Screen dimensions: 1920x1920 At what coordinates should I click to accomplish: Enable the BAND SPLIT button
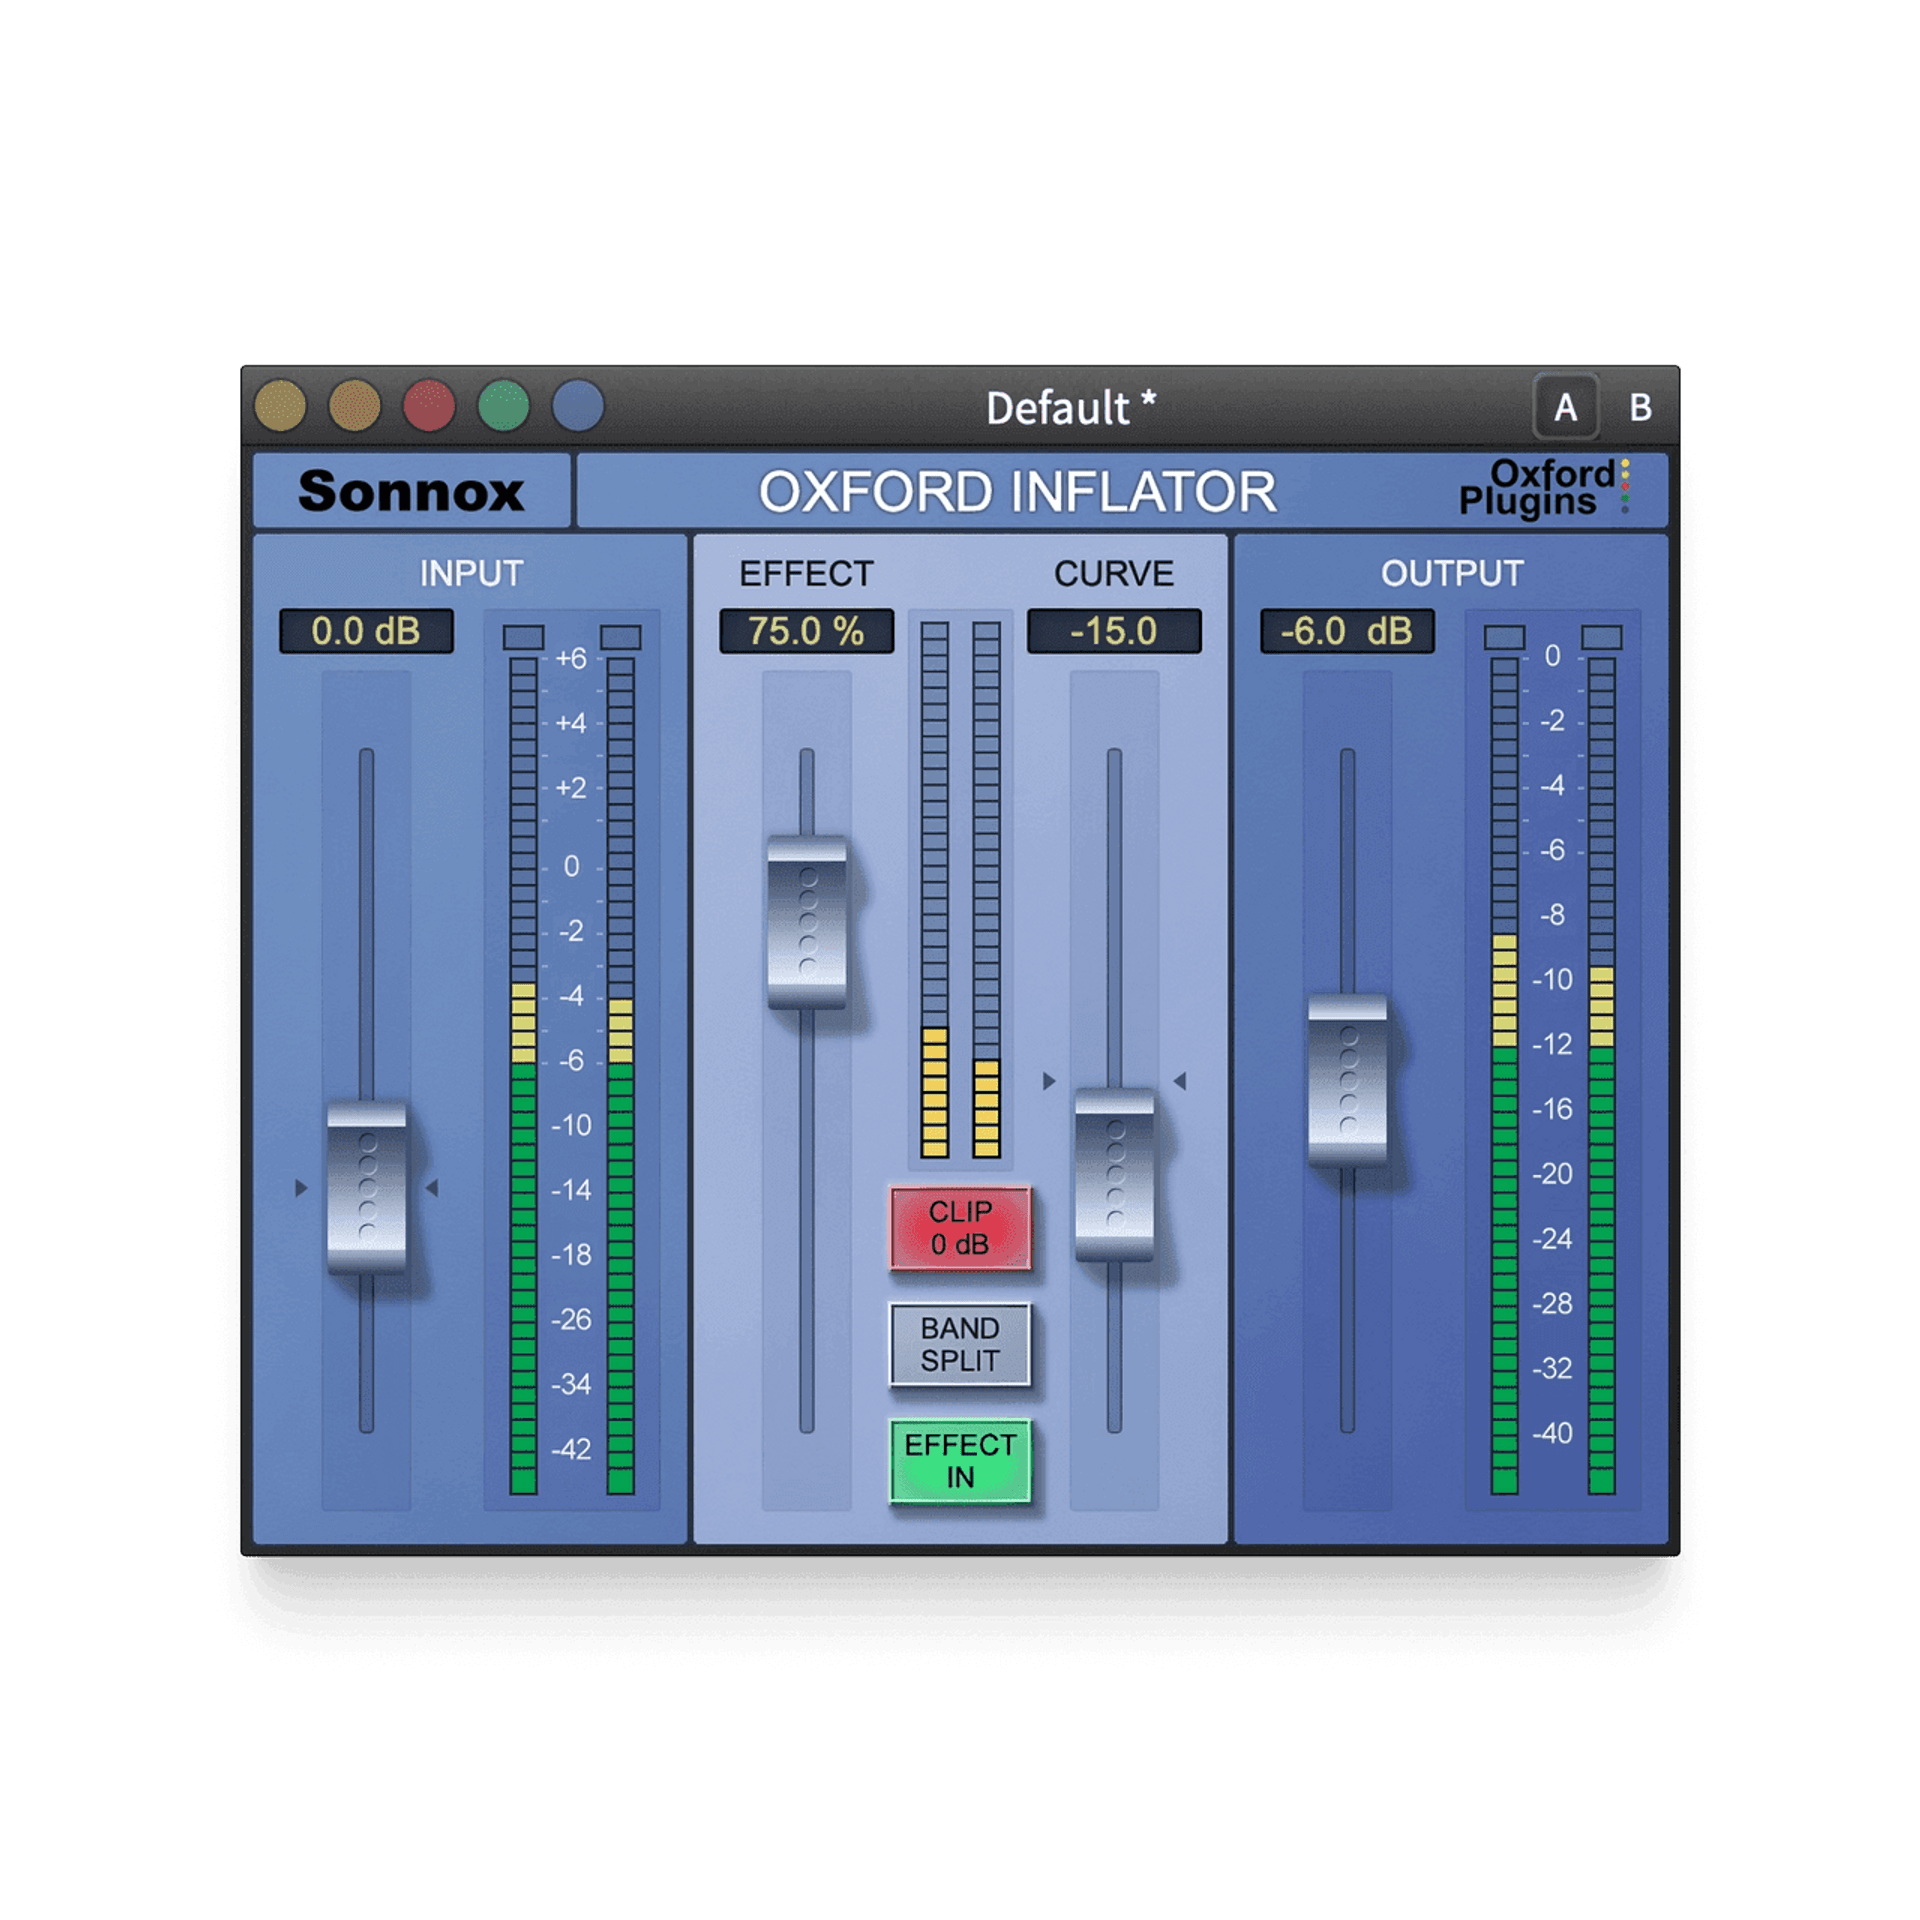click(x=960, y=1344)
